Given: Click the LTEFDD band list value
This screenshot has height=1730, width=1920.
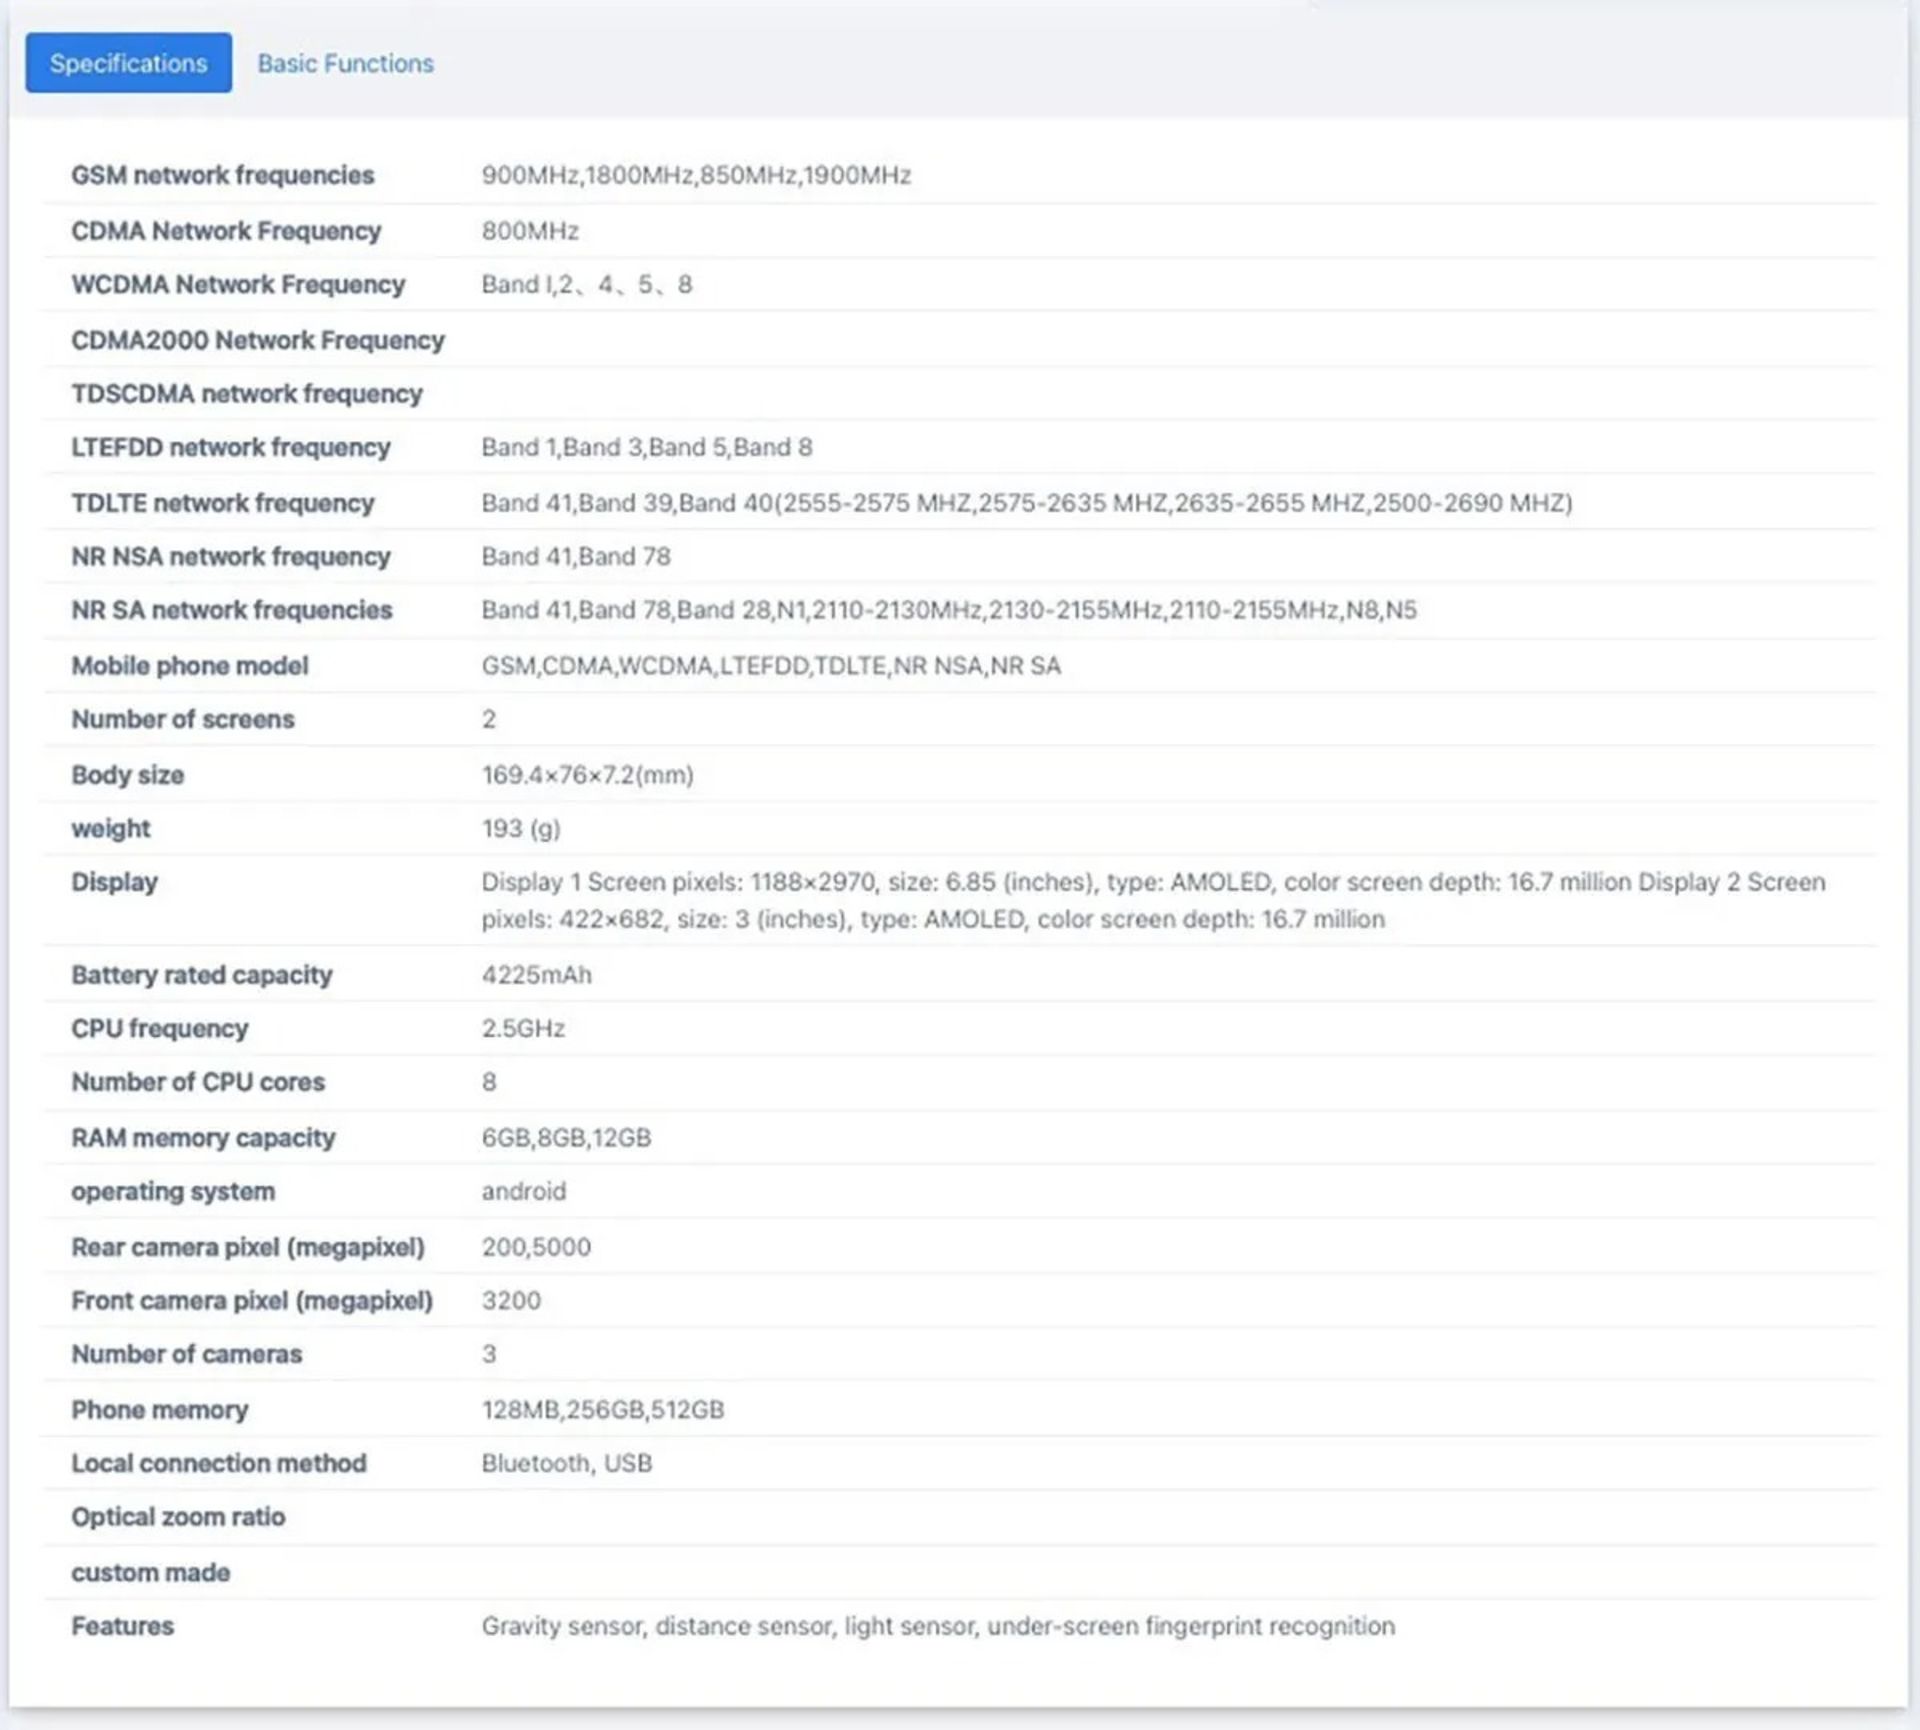Looking at the screenshot, I should click(x=646, y=447).
